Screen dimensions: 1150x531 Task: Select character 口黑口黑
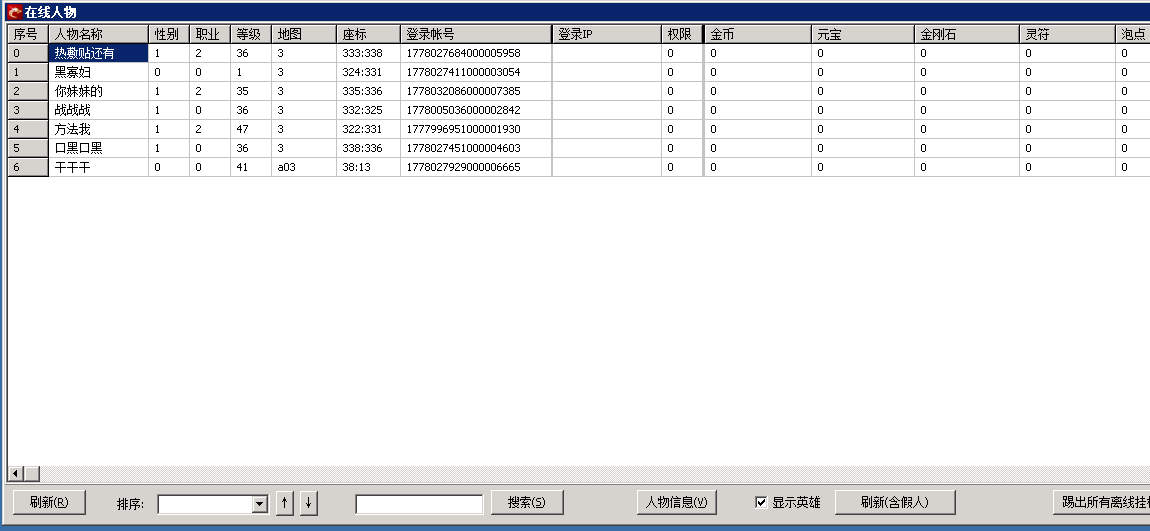pyautogui.click(x=98, y=148)
